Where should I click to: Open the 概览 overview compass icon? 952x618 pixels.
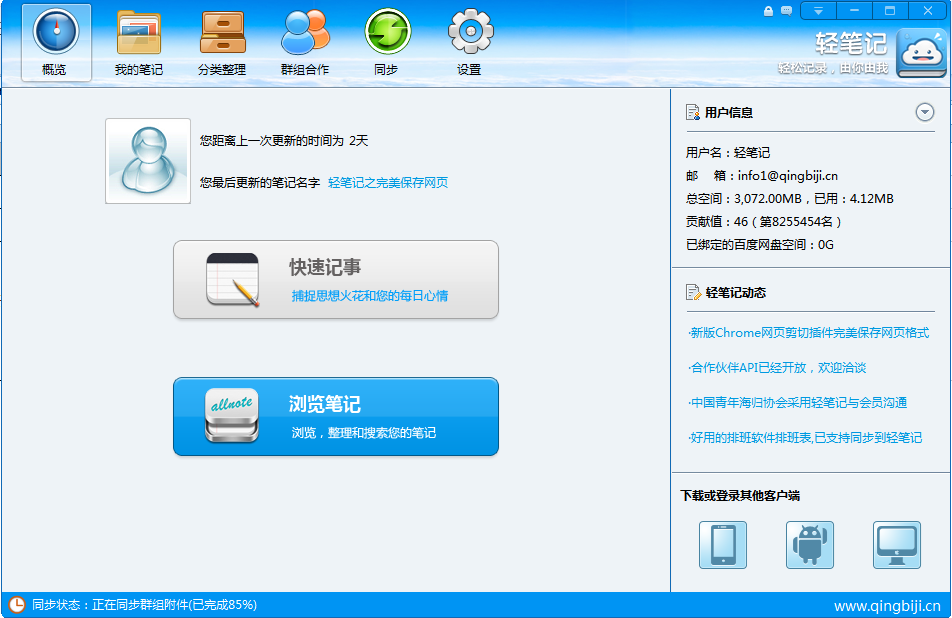pyautogui.click(x=56, y=32)
